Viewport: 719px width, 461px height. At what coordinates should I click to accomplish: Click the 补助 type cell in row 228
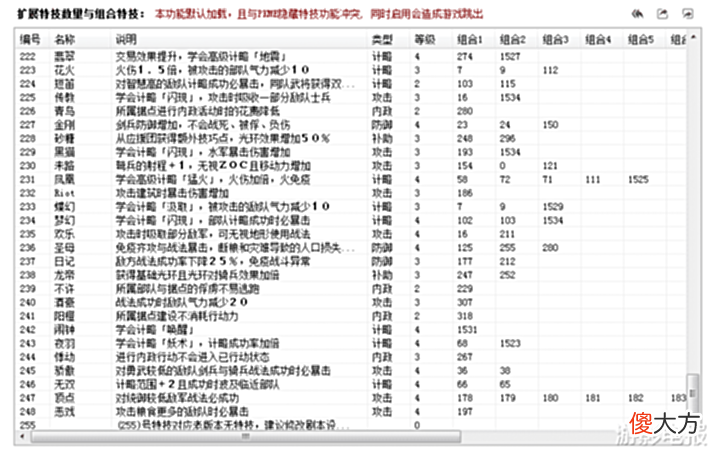click(382, 139)
